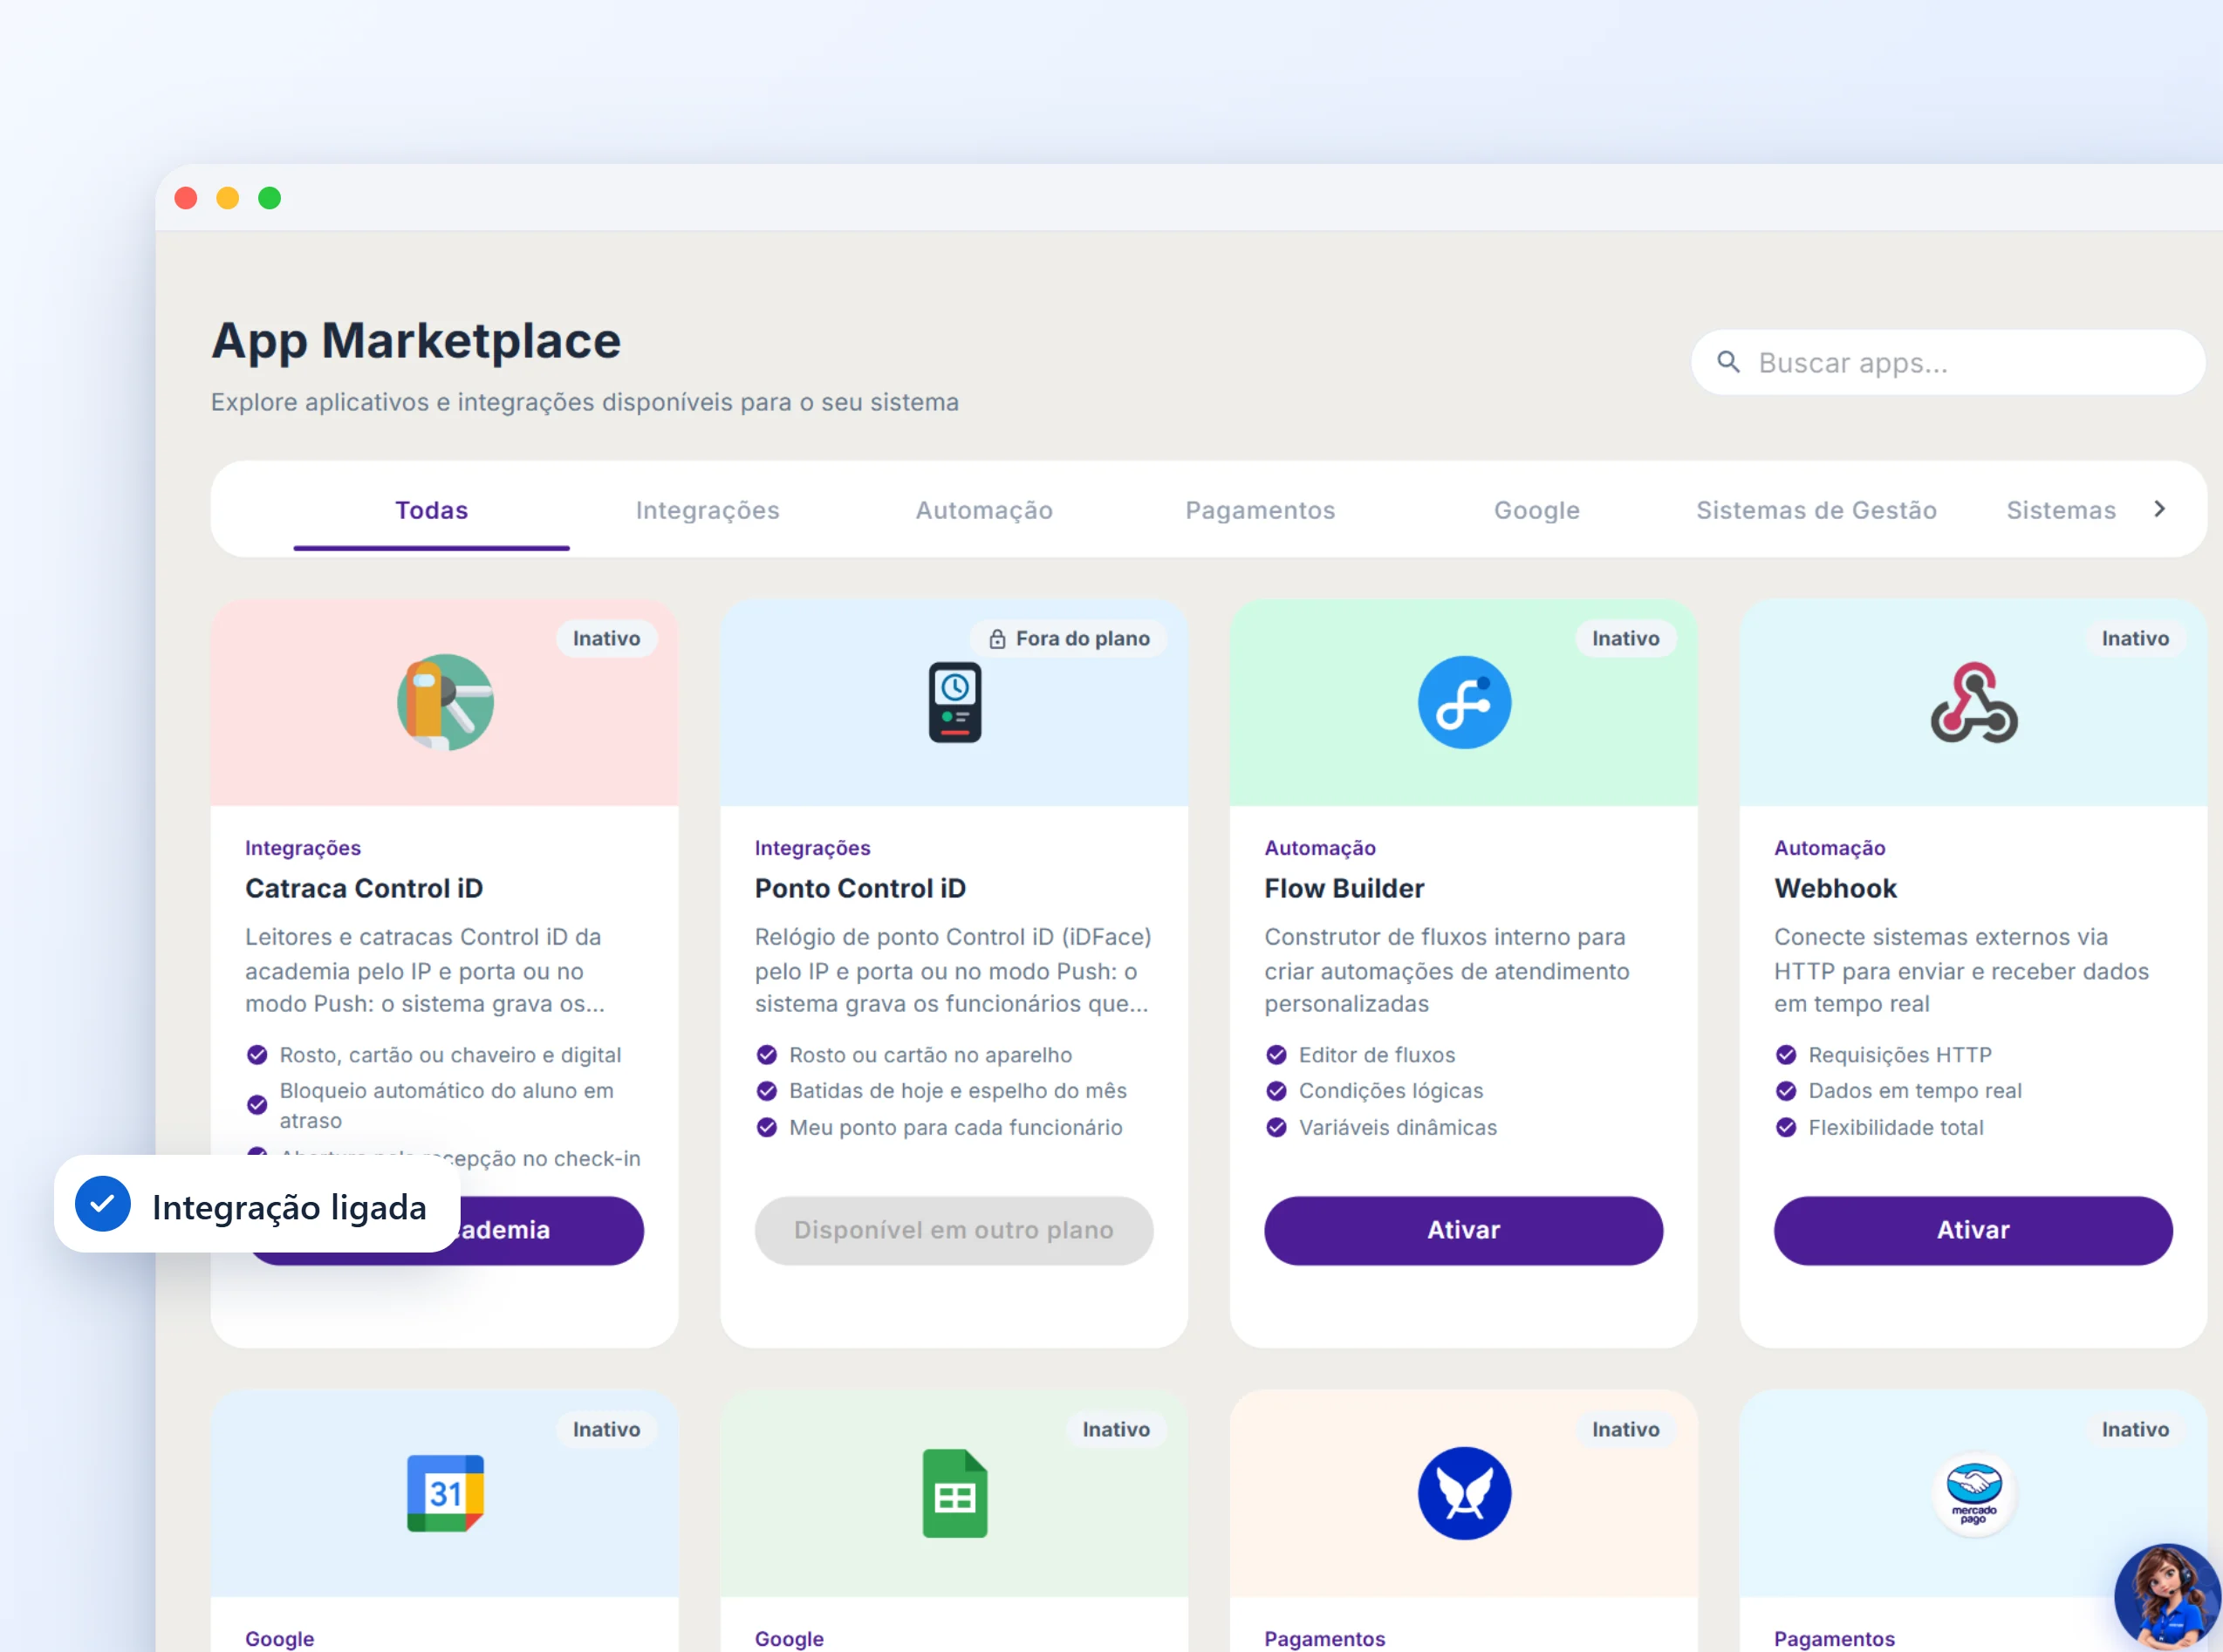The height and width of the screenshot is (1652, 2223).
Task: Click the Flow Builder blue circle icon
Action: [x=1464, y=702]
